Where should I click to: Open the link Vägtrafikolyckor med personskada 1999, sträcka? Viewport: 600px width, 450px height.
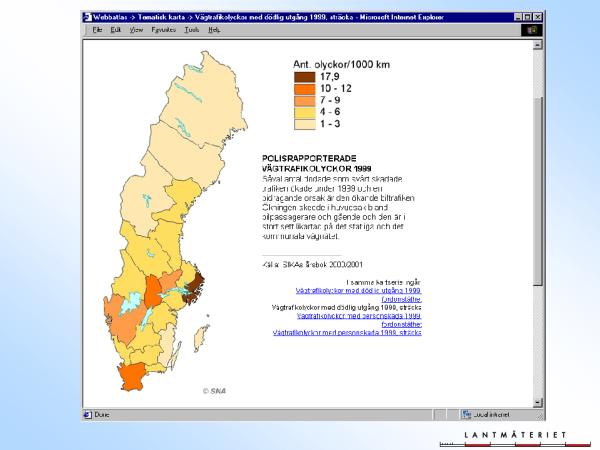pyautogui.click(x=358, y=332)
